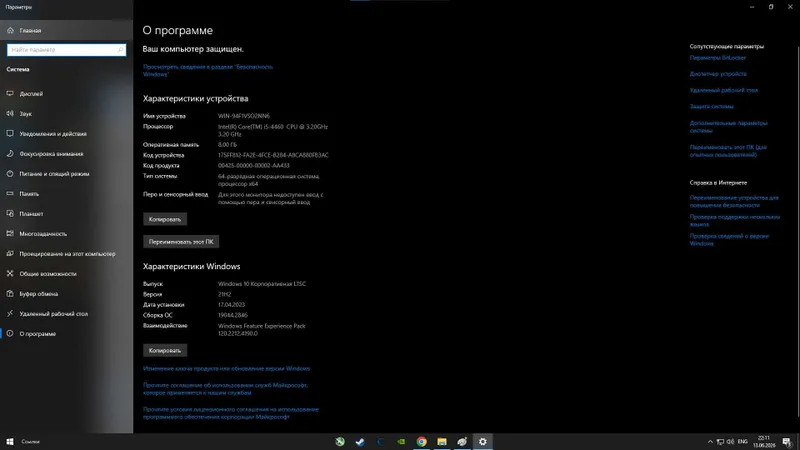Image resolution: width=800 pixels, height=450 pixels.
Task: Open Steam from the taskbar
Action: tap(360, 442)
